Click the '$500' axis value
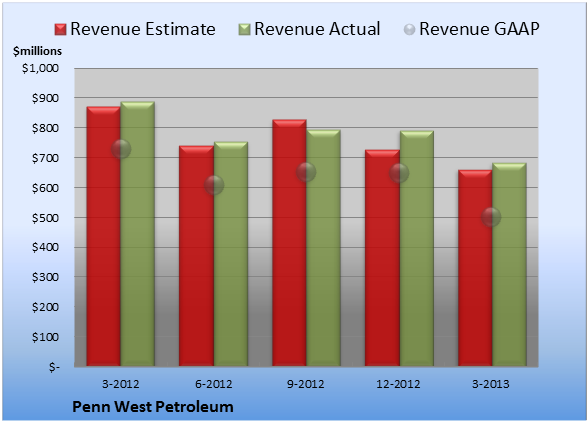The width and height of the screenshot is (588, 422). (45, 218)
